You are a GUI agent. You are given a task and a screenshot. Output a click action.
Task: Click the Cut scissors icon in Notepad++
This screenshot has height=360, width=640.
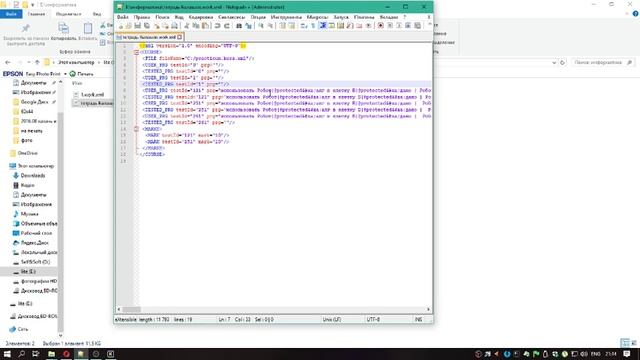[186, 26]
